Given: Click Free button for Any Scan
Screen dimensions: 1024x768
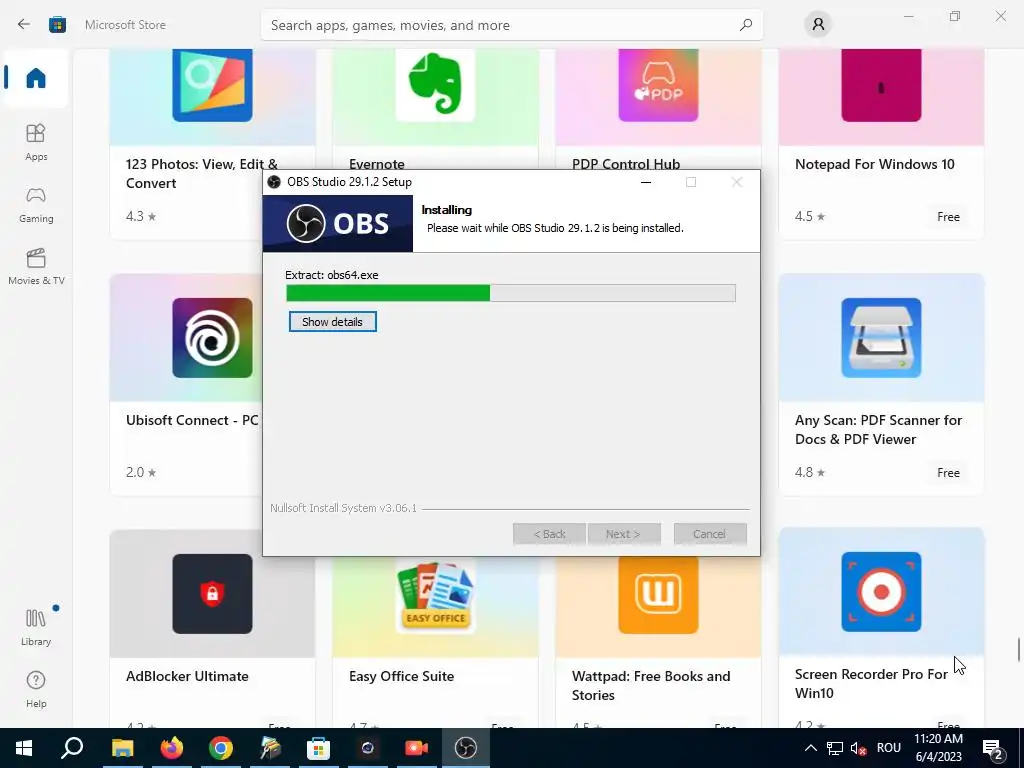Looking at the screenshot, I should tap(948, 473).
